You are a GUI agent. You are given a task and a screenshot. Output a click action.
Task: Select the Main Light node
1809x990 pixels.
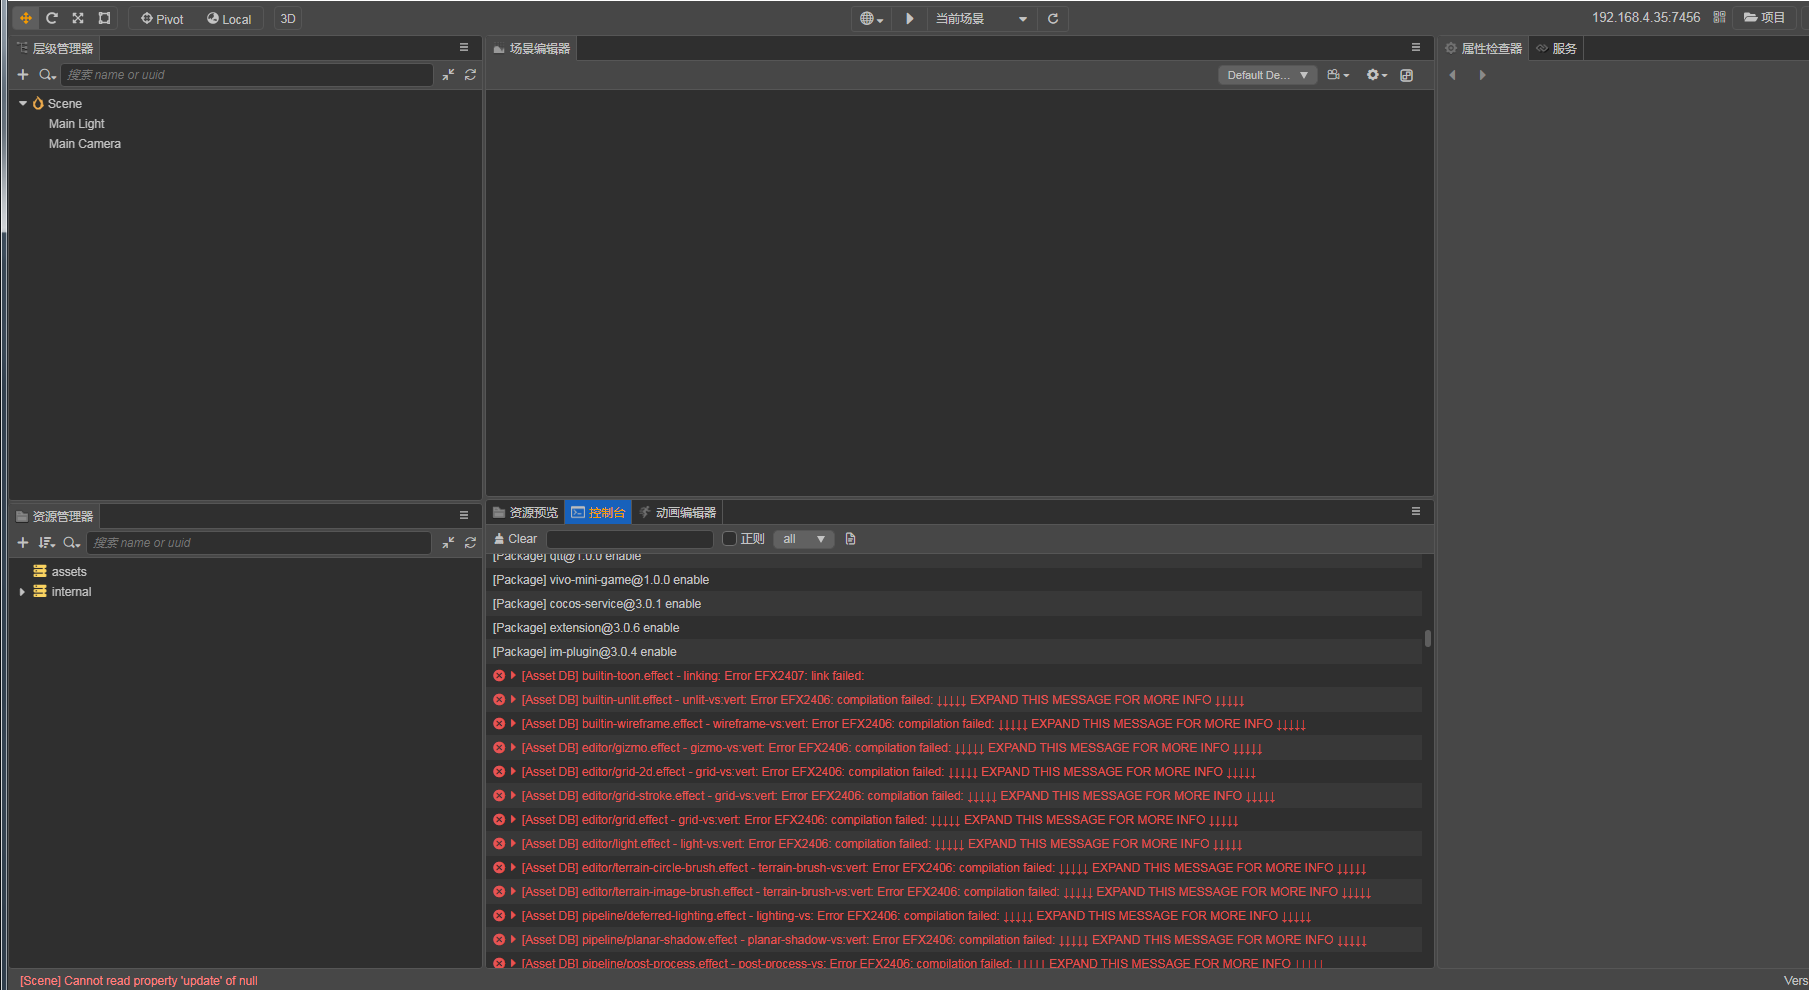coord(77,124)
